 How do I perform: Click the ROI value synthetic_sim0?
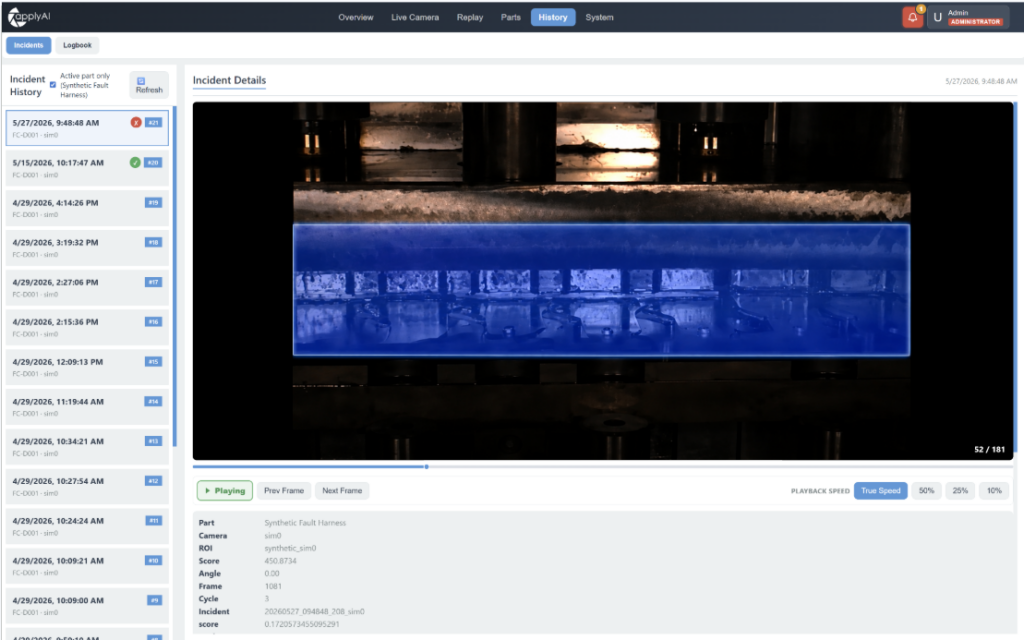click(290, 548)
